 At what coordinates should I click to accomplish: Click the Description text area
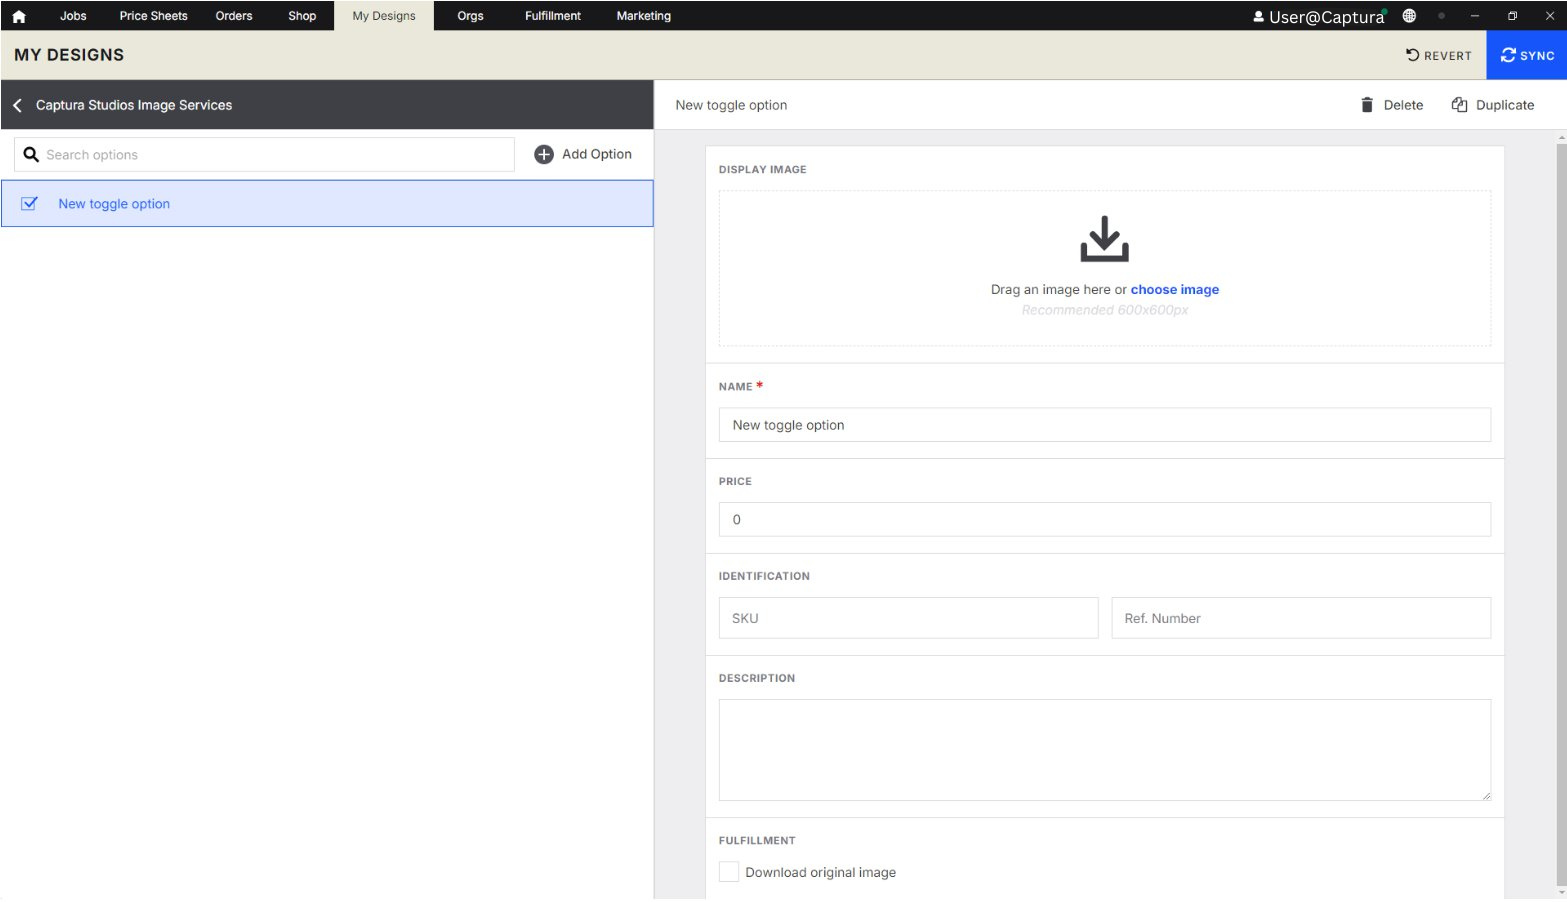[x=1104, y=750]
